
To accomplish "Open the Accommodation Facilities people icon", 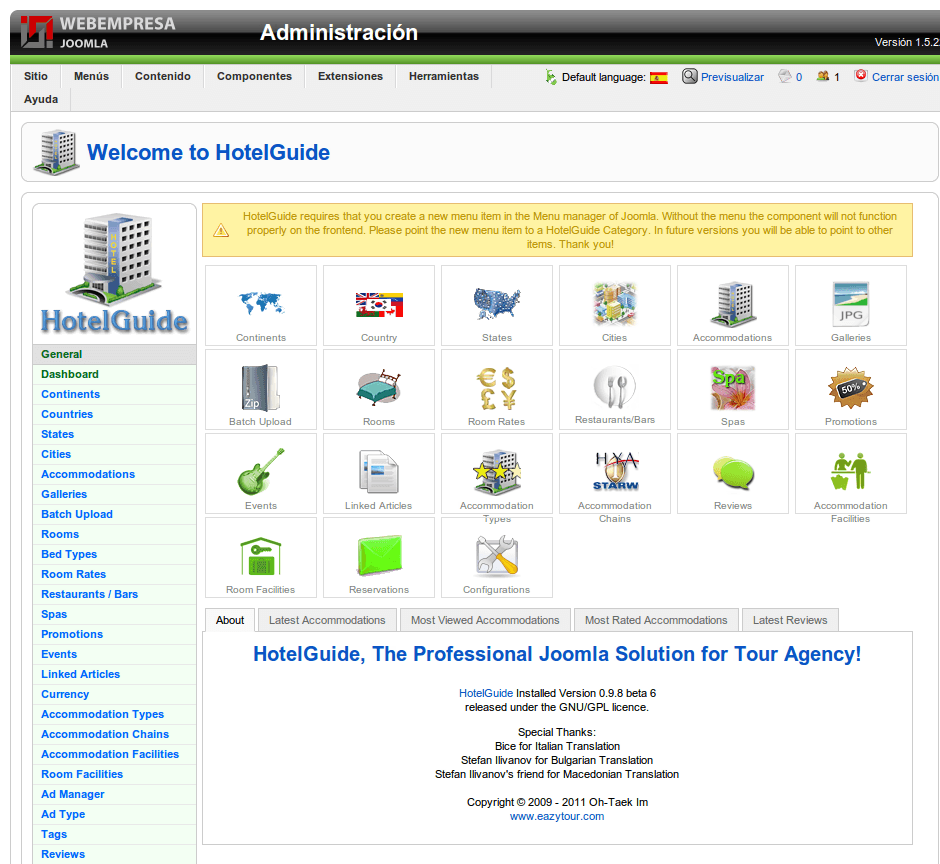I will click(851, 471).
